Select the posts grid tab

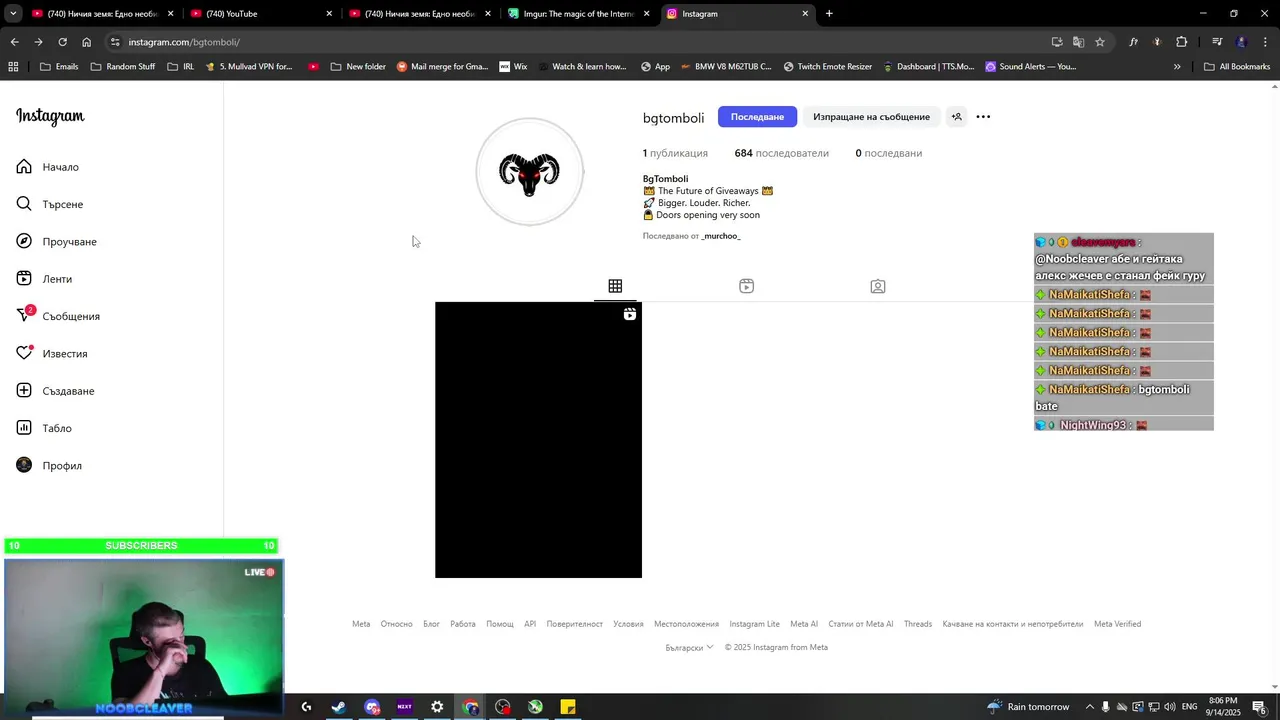tap(615, 286)
